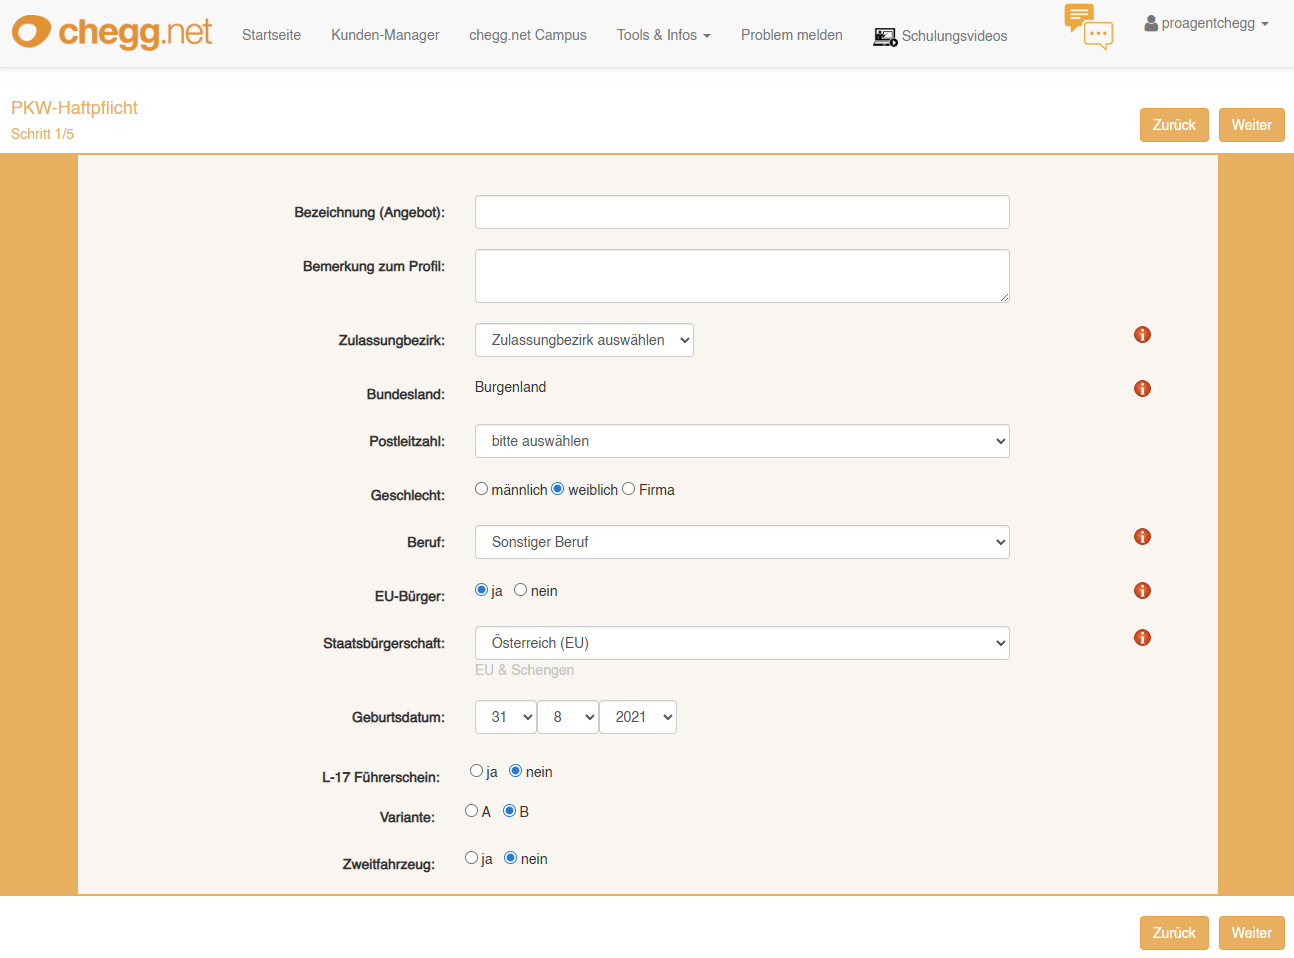
Task: Click info icon for EU-Bürger row
Action: [x=1142, y=591]
